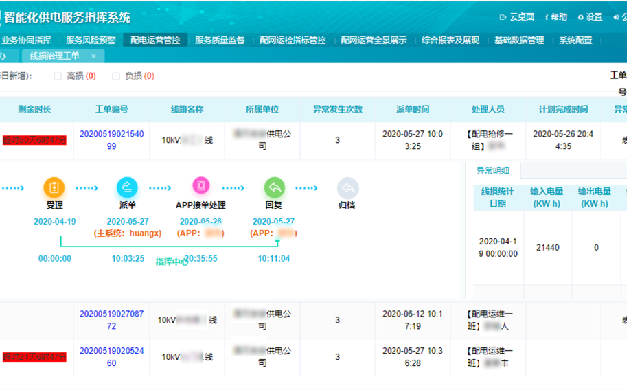Select the 异常明细 tab

click(493, 171)
